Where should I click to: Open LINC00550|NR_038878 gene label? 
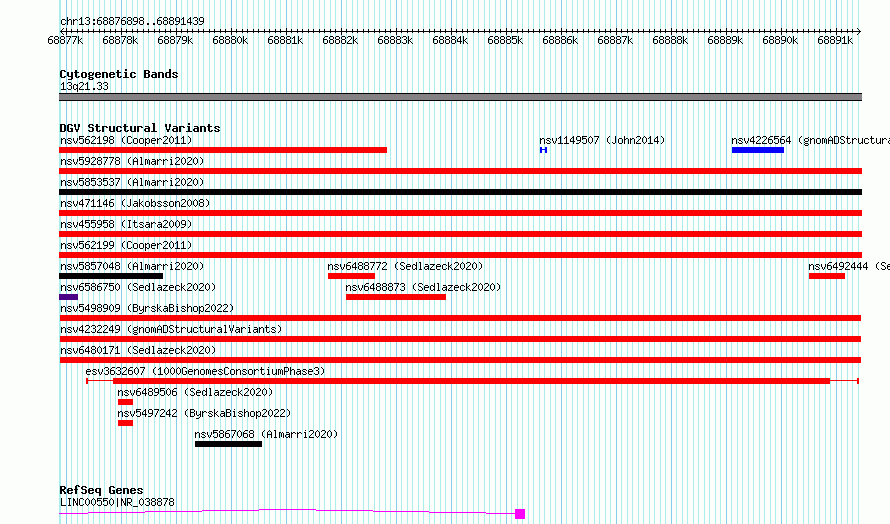pyautogui.click(x=117, y=502)
